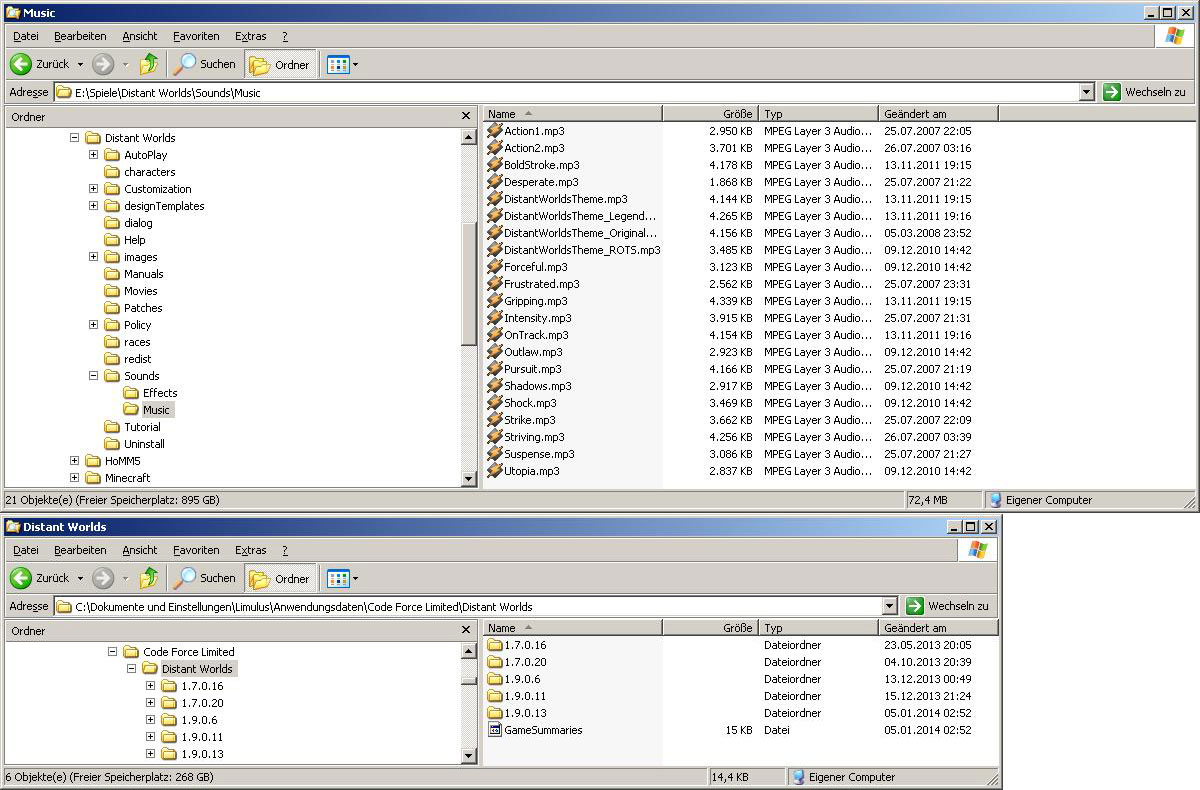Select Minecraft folder in the tree

pos(117,478)
